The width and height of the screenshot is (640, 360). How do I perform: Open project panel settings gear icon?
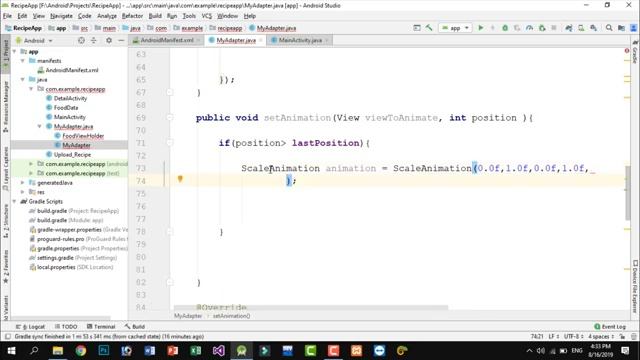click(109, 40)
